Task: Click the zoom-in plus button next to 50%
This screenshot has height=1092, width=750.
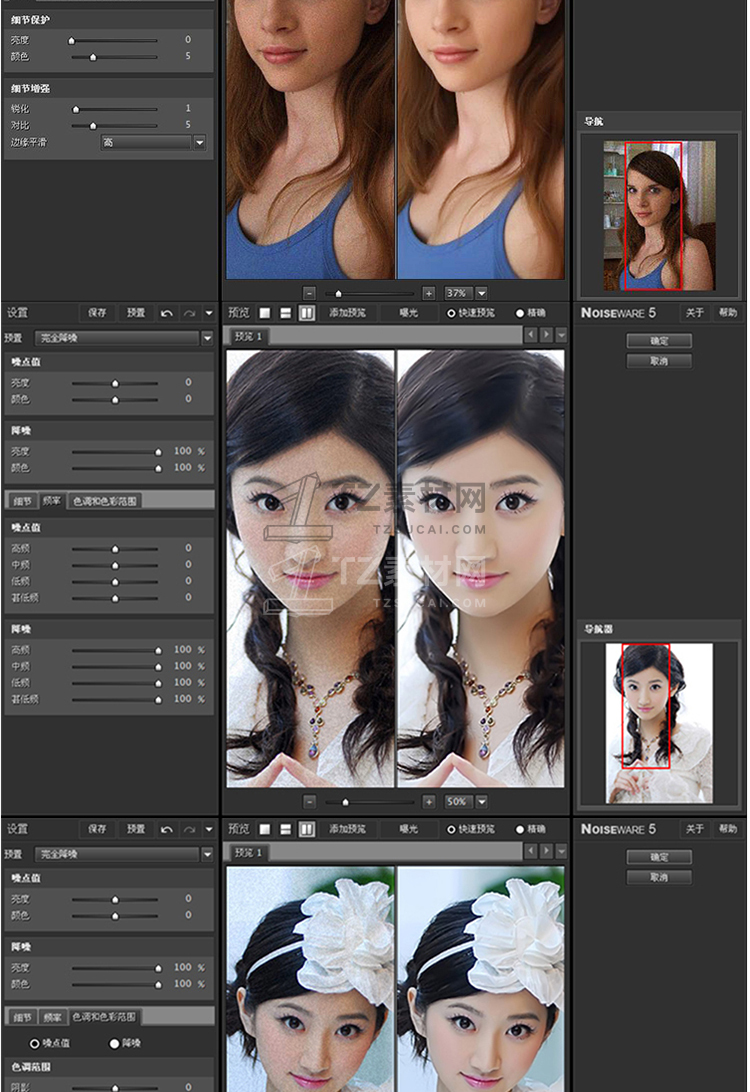Action: click(429, 802)
